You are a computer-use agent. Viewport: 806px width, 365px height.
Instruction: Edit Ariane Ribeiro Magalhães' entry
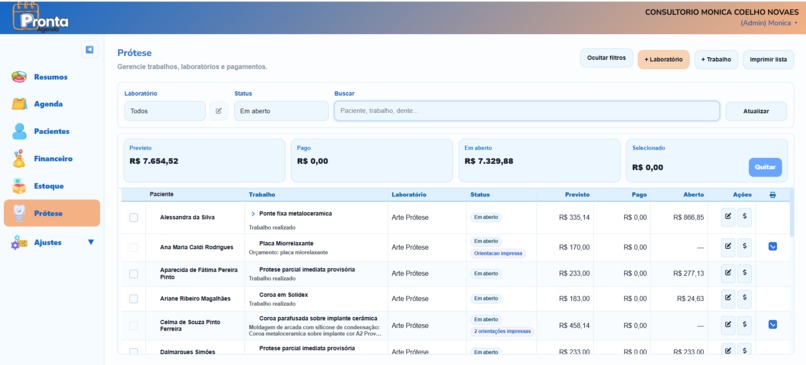[728, 298]
